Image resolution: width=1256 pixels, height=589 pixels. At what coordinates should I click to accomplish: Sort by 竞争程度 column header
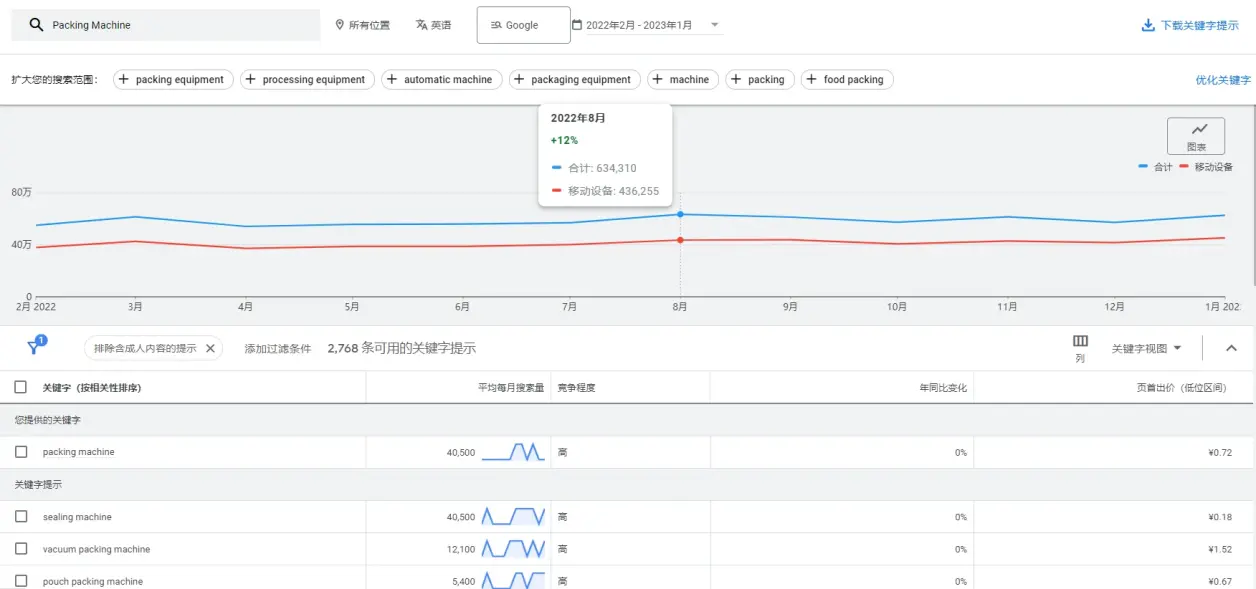(576, 387)
